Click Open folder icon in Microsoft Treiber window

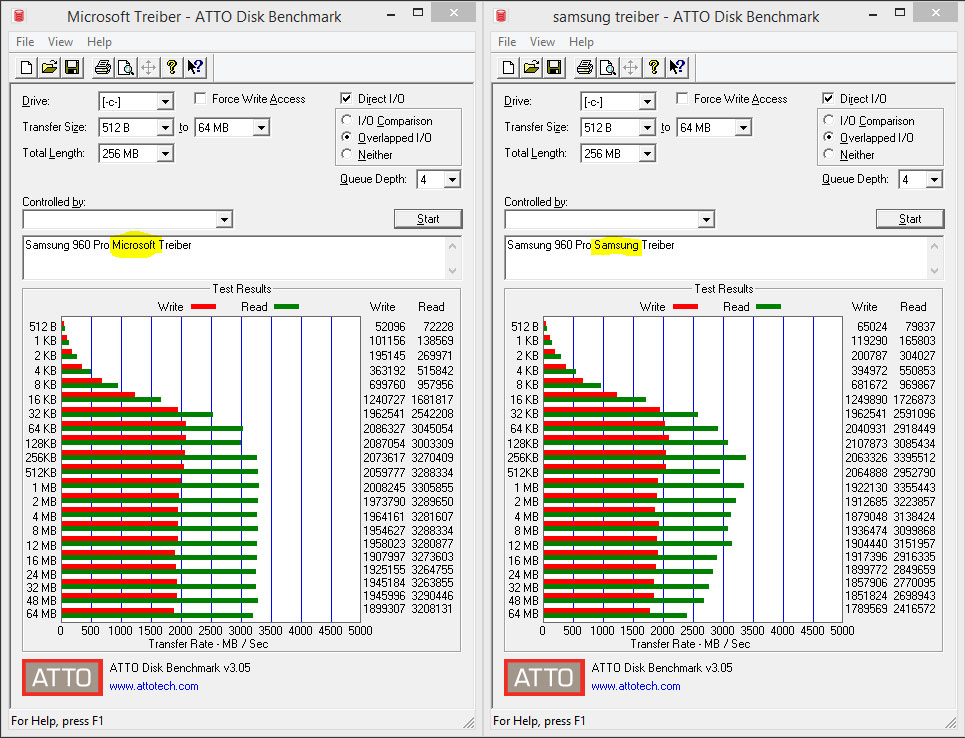[x=49, y=67]
